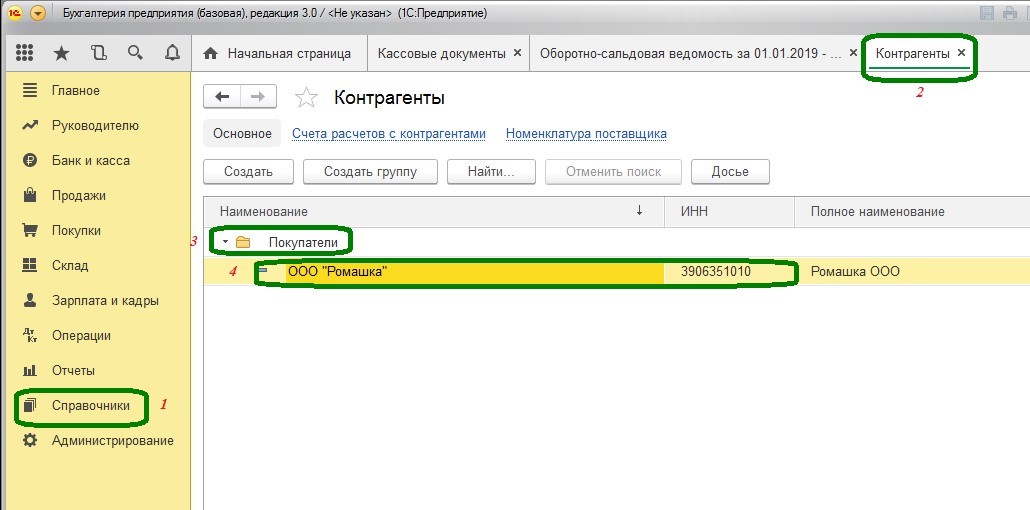Click the Банк и касса ruble icon
Viewport: 1030px width, 510px height.
(x=30, y=160)
